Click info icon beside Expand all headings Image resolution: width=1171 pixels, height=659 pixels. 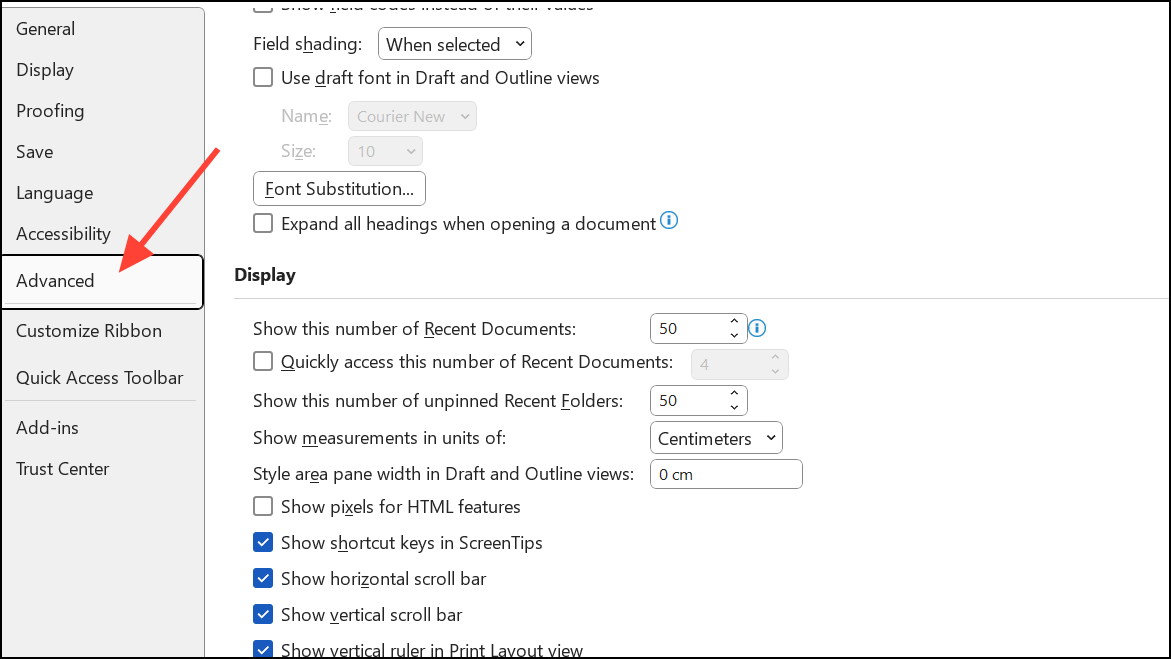coord(669,221)
